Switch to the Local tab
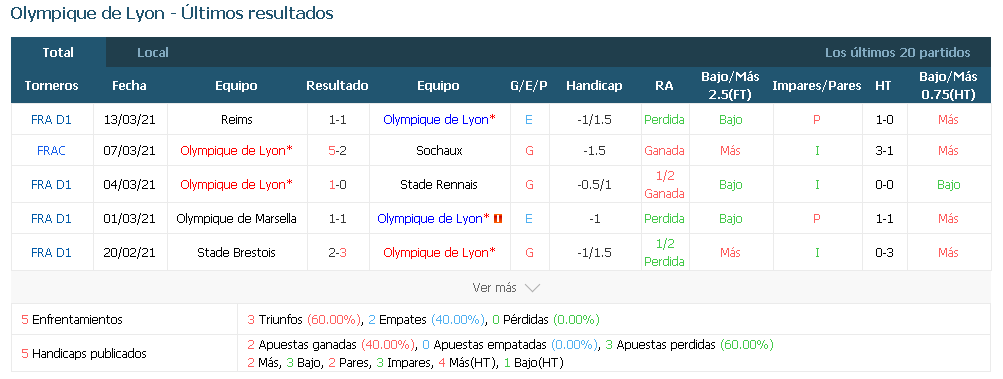Screen dimensions: 1003x379 point(153,52)
